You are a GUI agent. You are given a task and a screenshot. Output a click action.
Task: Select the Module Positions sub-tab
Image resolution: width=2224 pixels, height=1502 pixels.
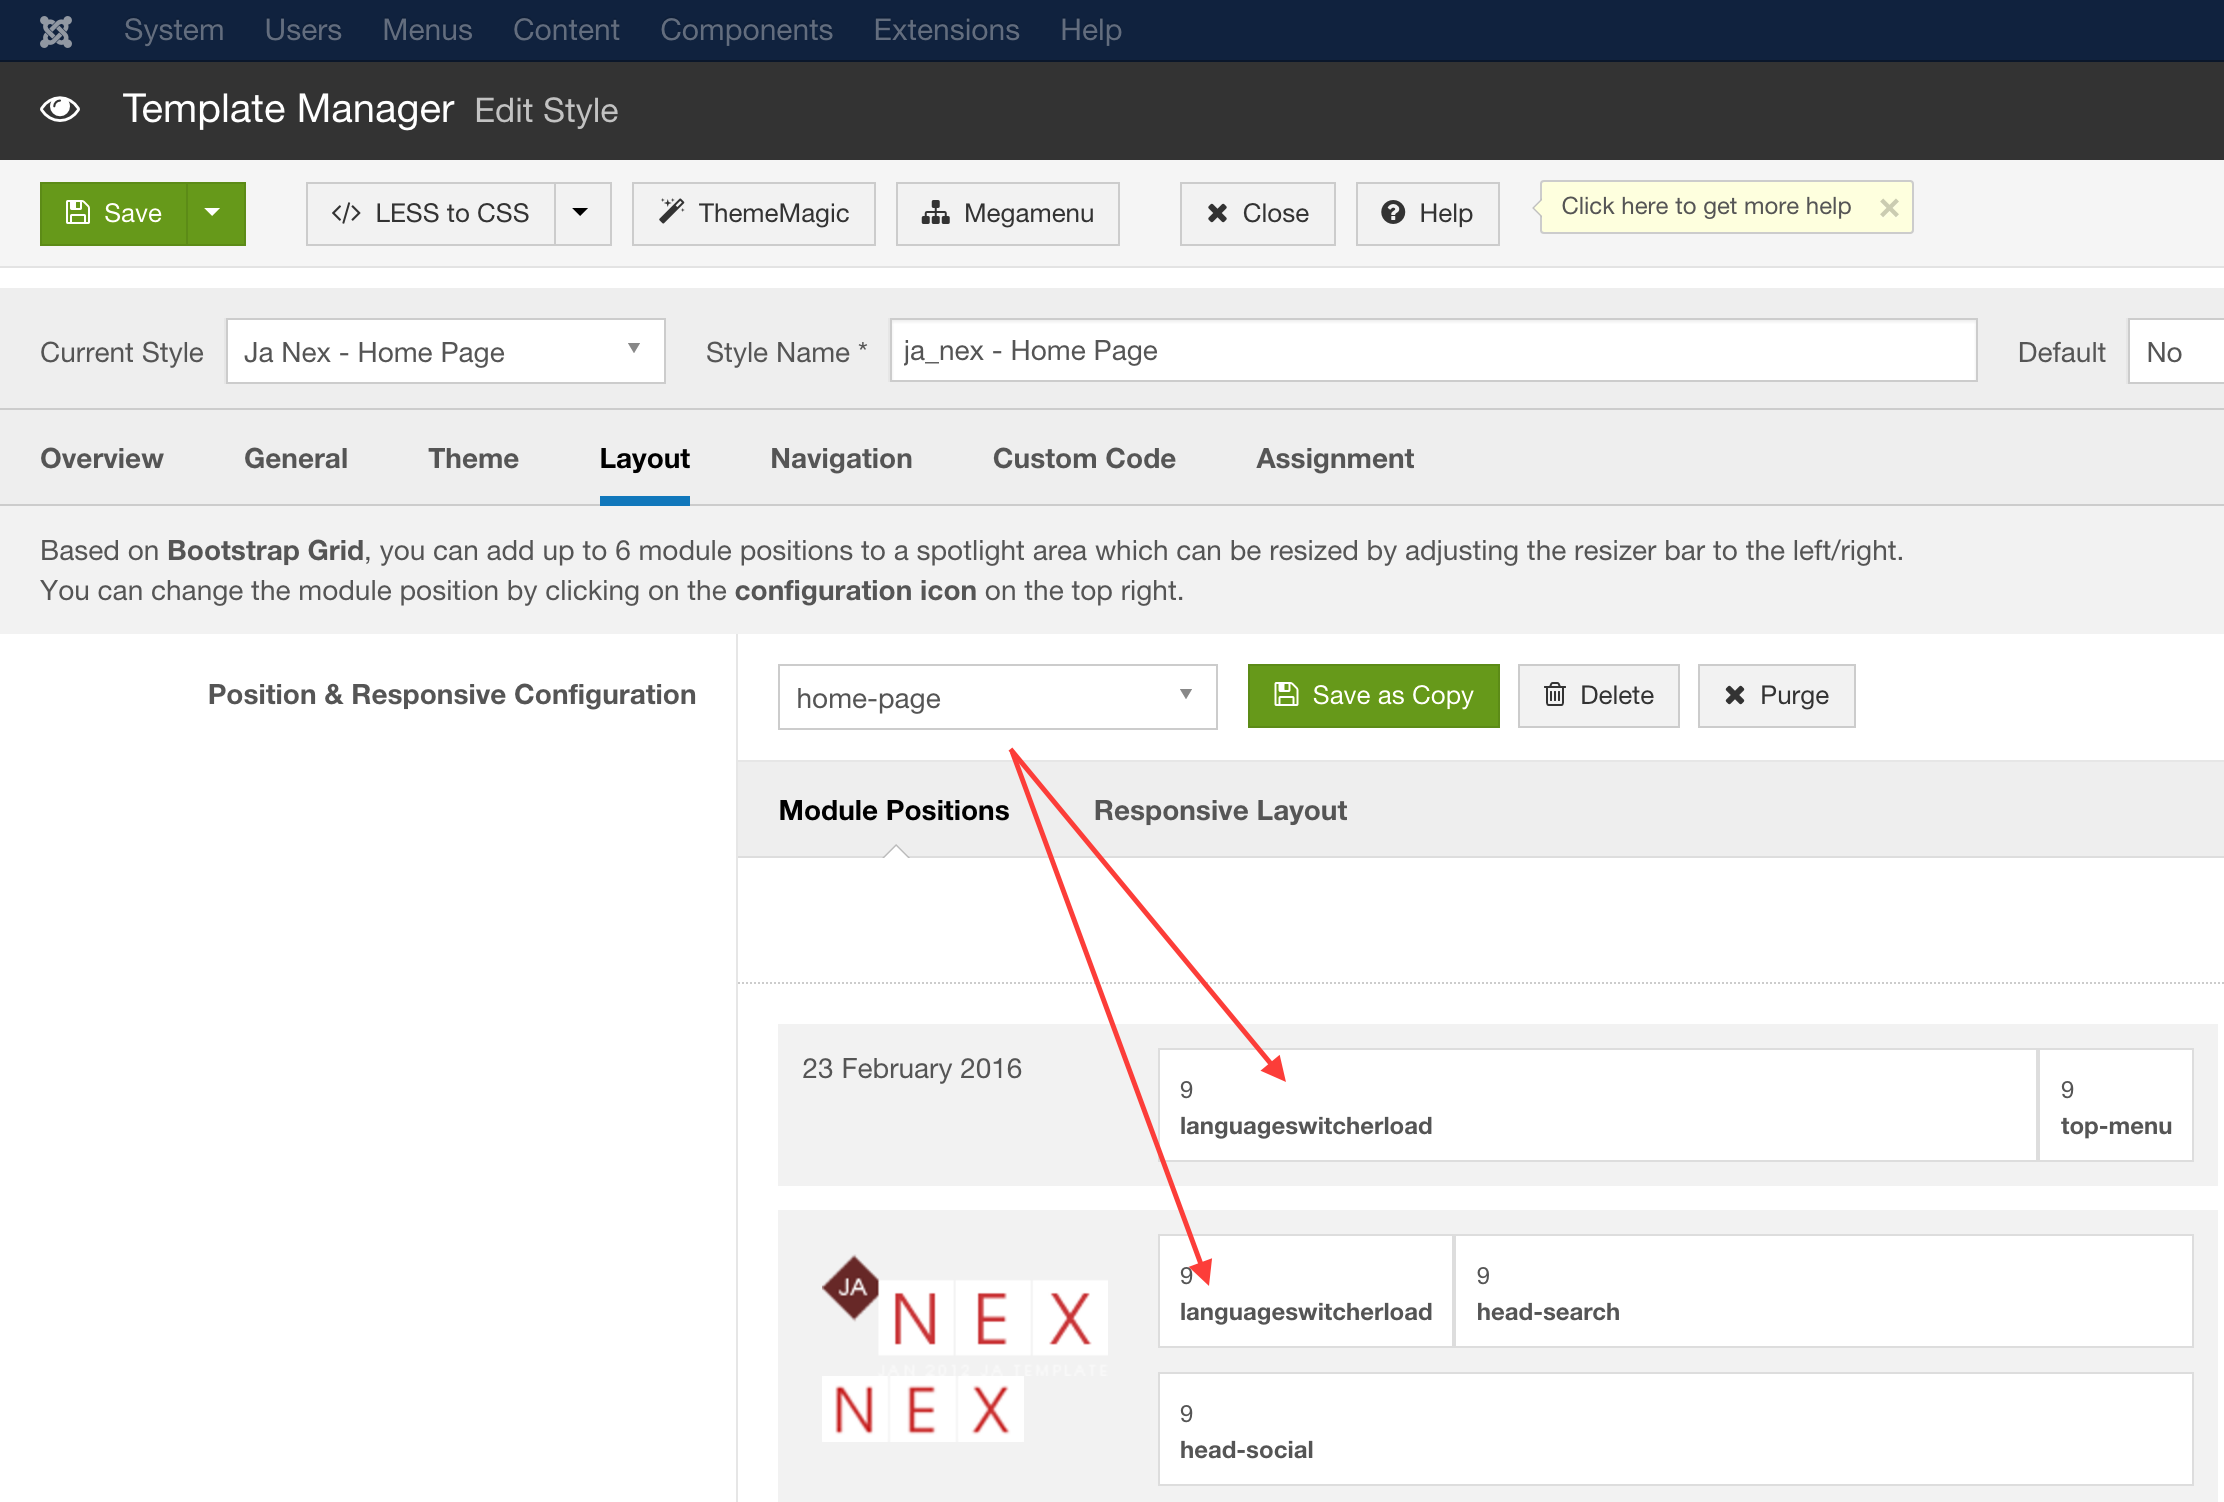(x=894, y=810)
